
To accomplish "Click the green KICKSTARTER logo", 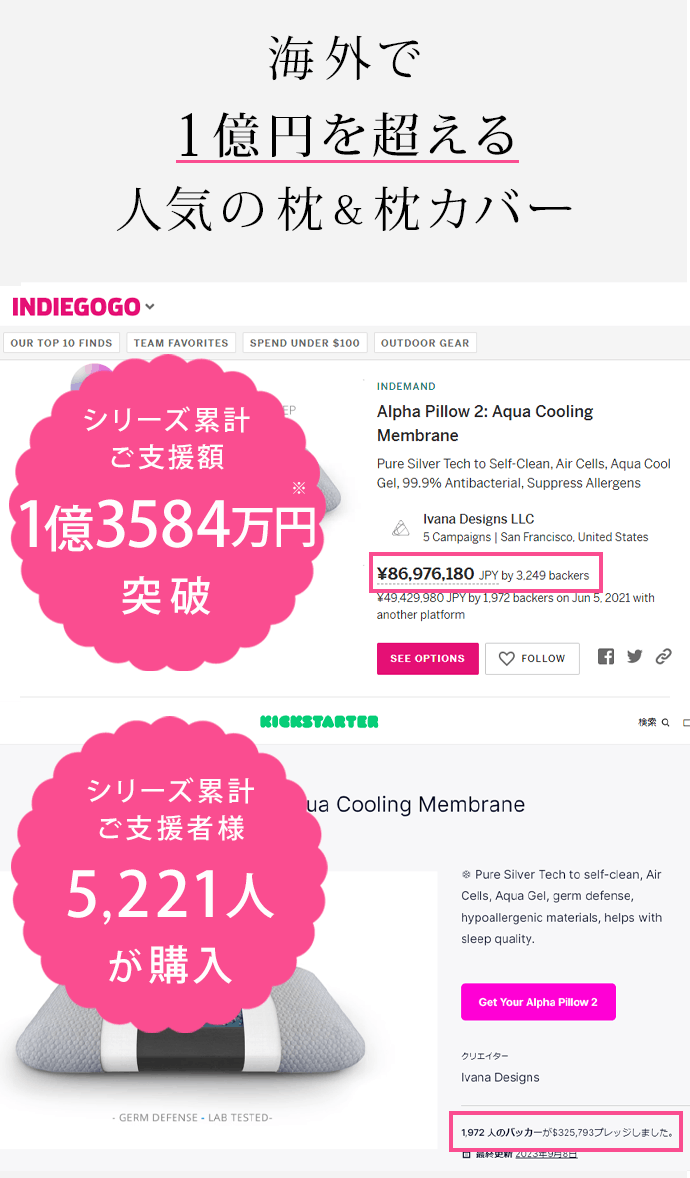I will point(319,721).
